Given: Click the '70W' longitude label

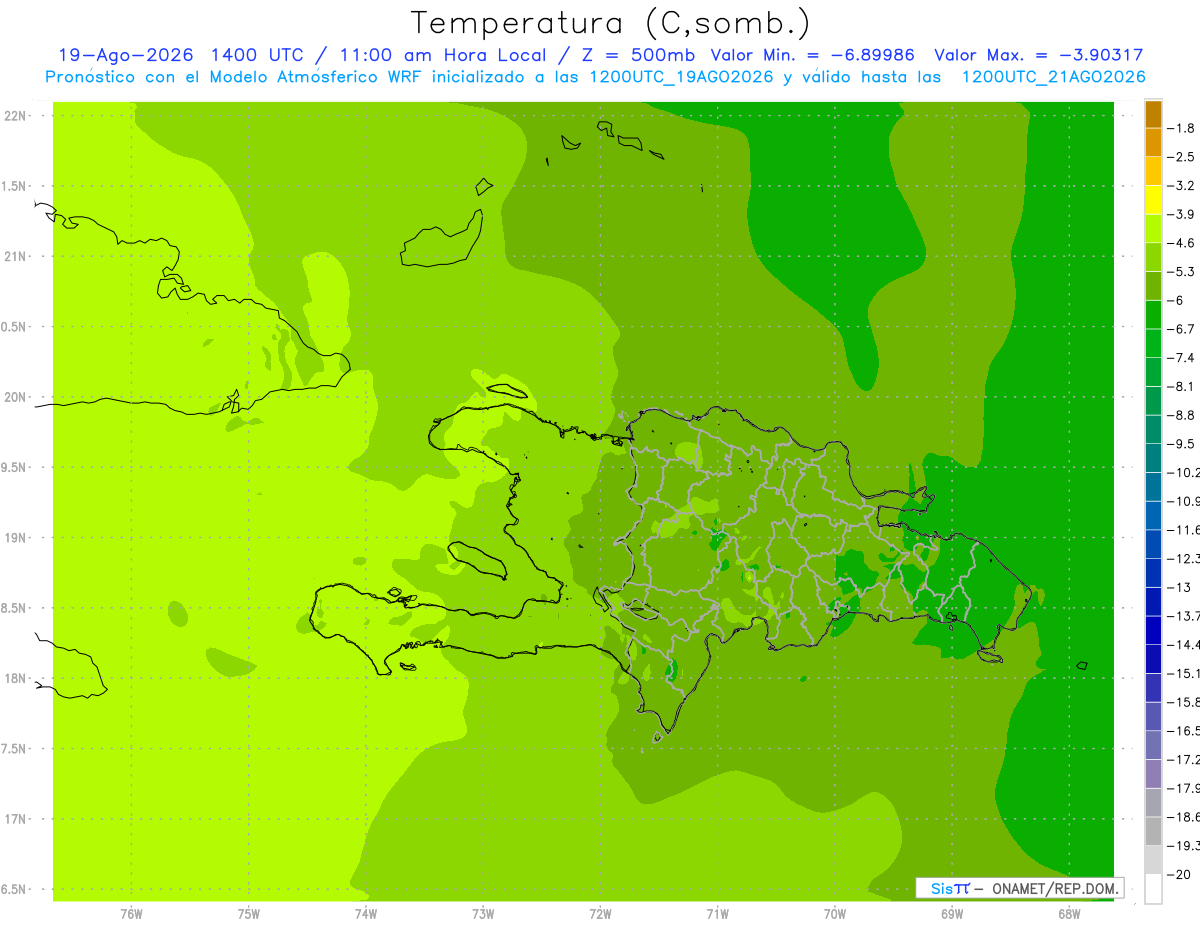Looking at the screenshot, I should click(835, 914).
